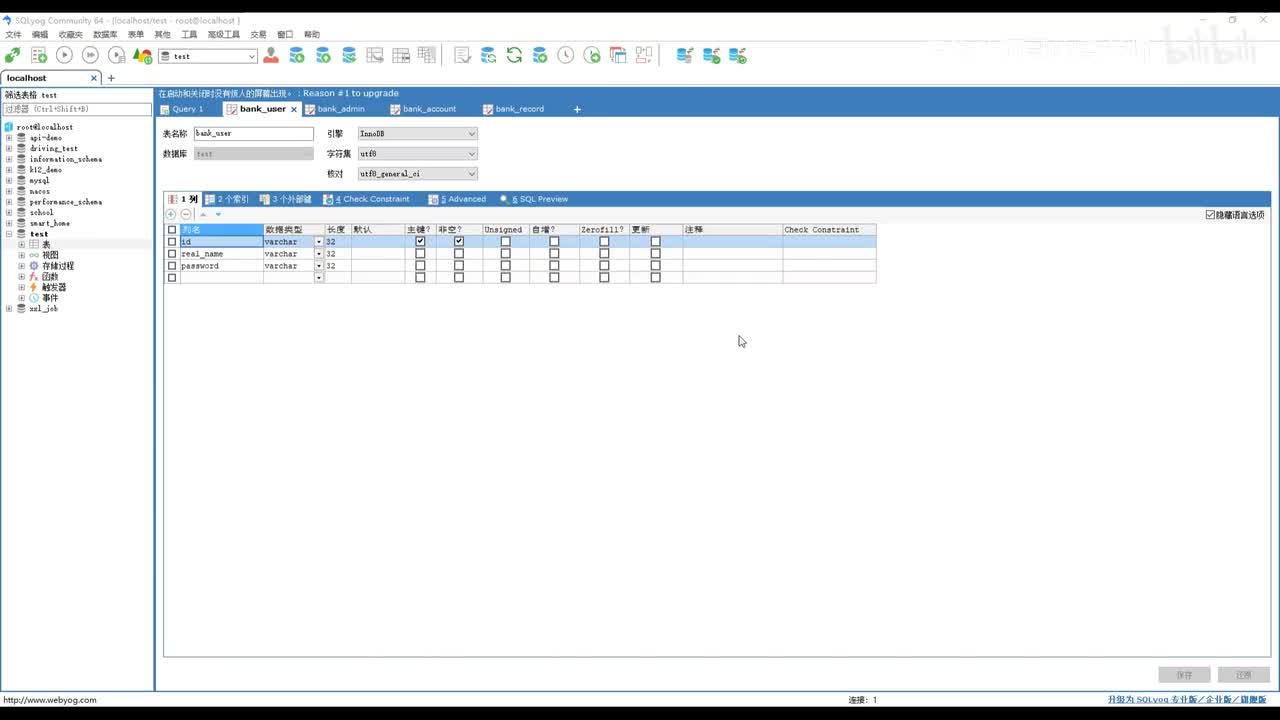
Task: Click the schedule clock toolbar icon
Action: (566, 56)
